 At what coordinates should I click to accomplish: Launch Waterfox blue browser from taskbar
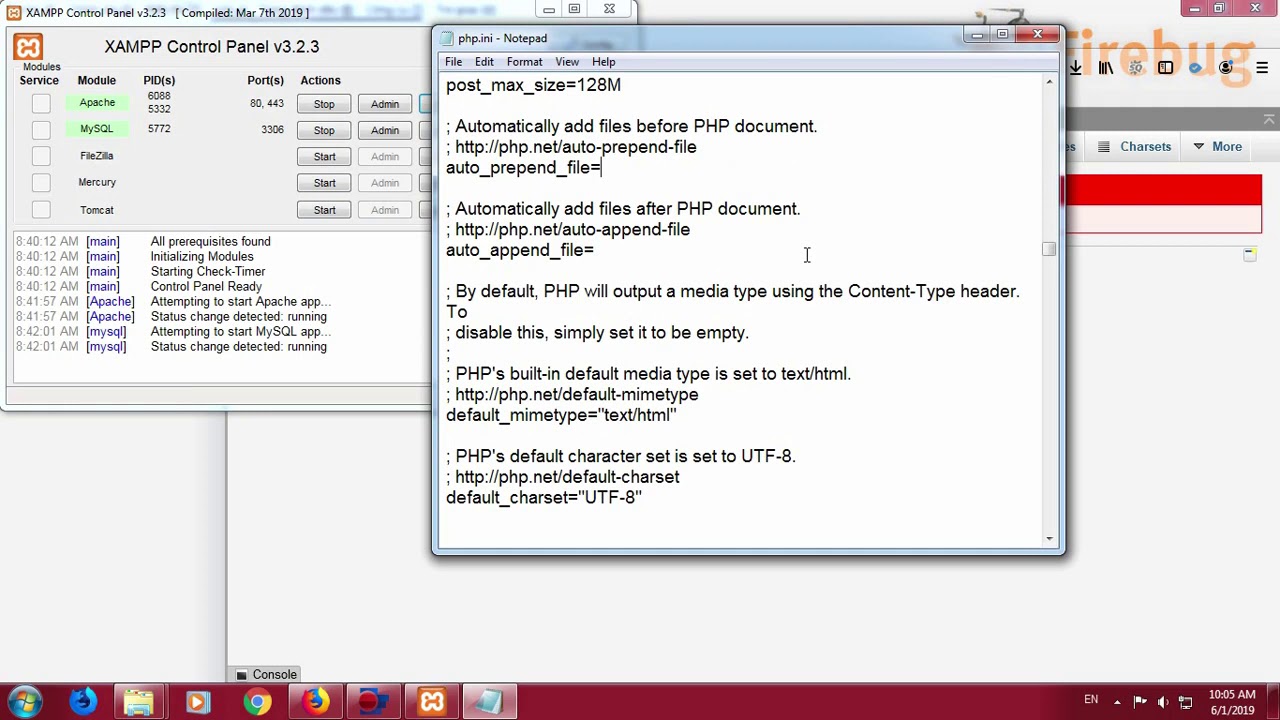coord(83,701)
